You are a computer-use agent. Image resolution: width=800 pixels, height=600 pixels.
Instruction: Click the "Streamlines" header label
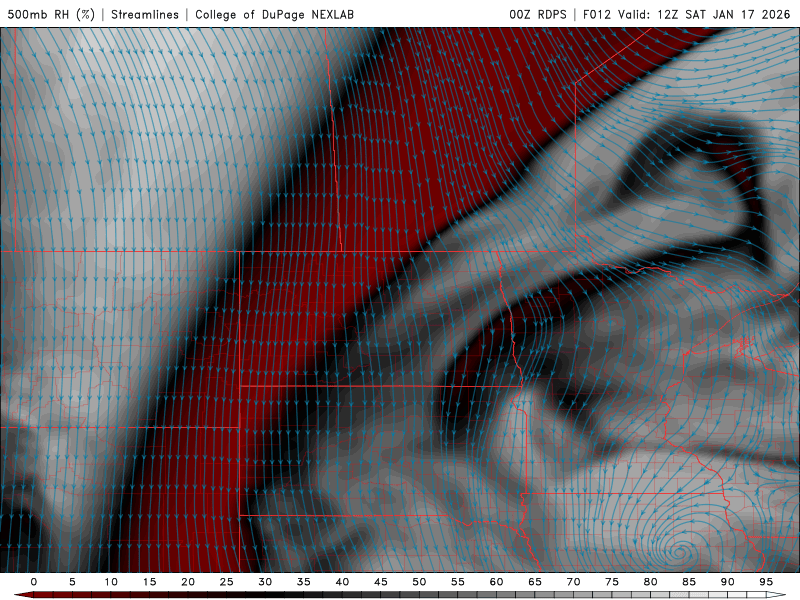[145, 14]
